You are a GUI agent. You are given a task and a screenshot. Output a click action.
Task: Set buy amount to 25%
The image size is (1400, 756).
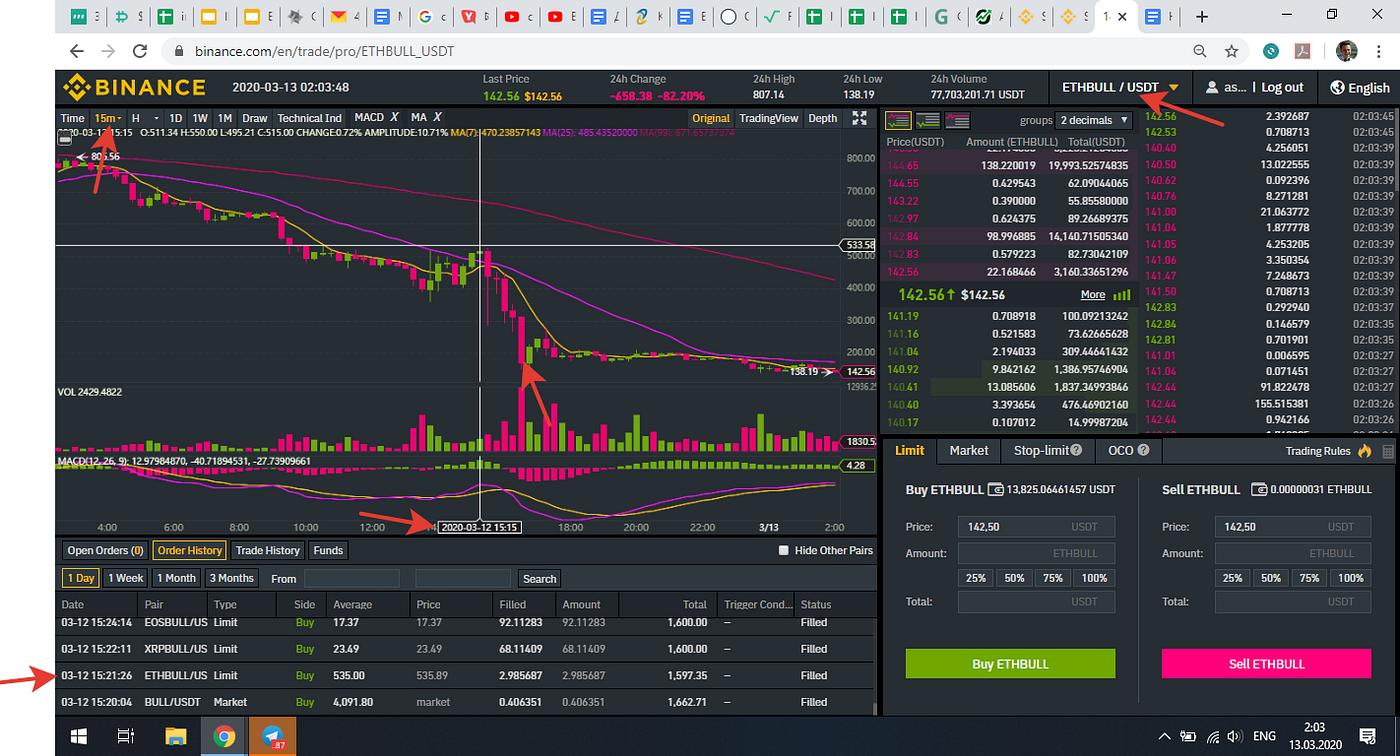pyautogui.click(x=976, y=578)
